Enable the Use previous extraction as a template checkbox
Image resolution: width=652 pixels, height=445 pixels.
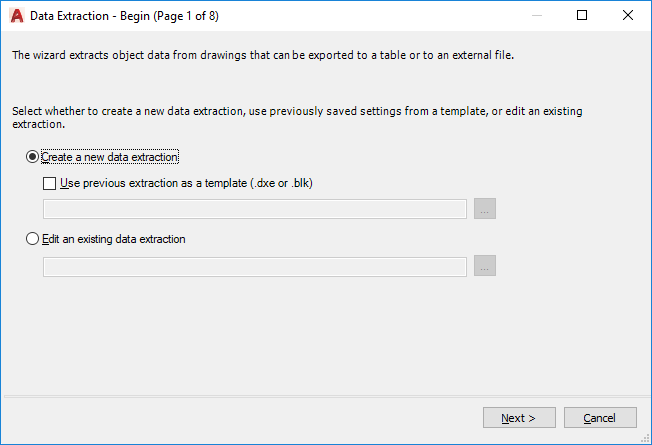pyautogui.click(x=50, y=184)
